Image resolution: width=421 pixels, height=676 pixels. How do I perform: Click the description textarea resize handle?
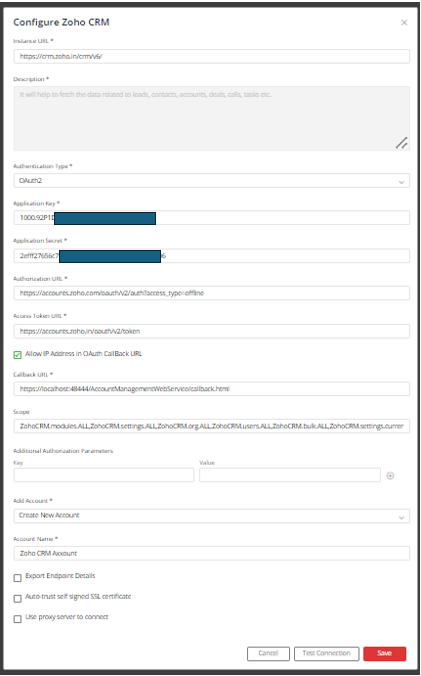coord(402,143)
